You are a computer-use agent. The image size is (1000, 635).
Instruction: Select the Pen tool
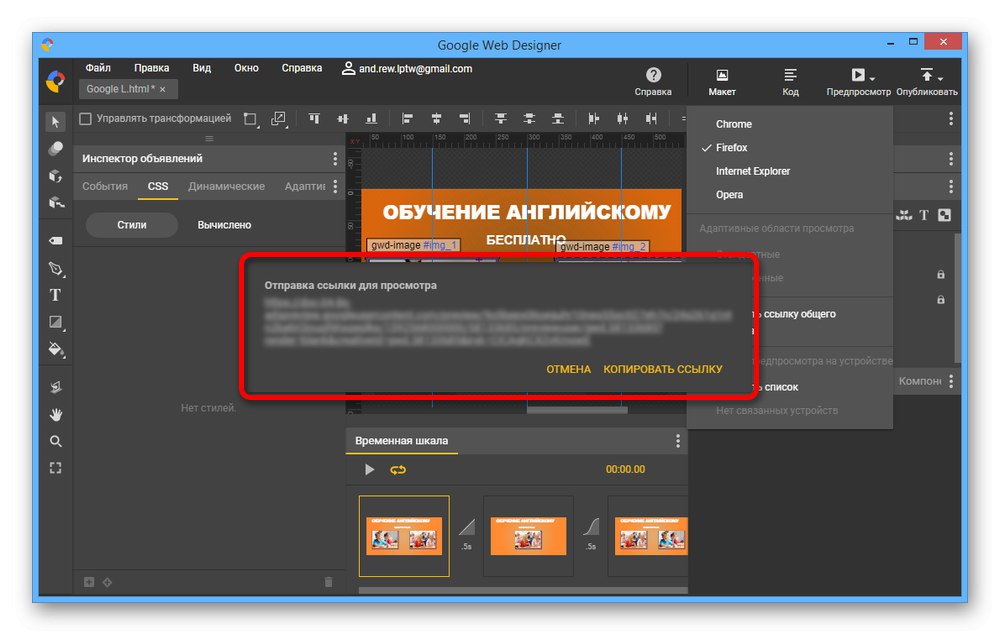(55, 268)
